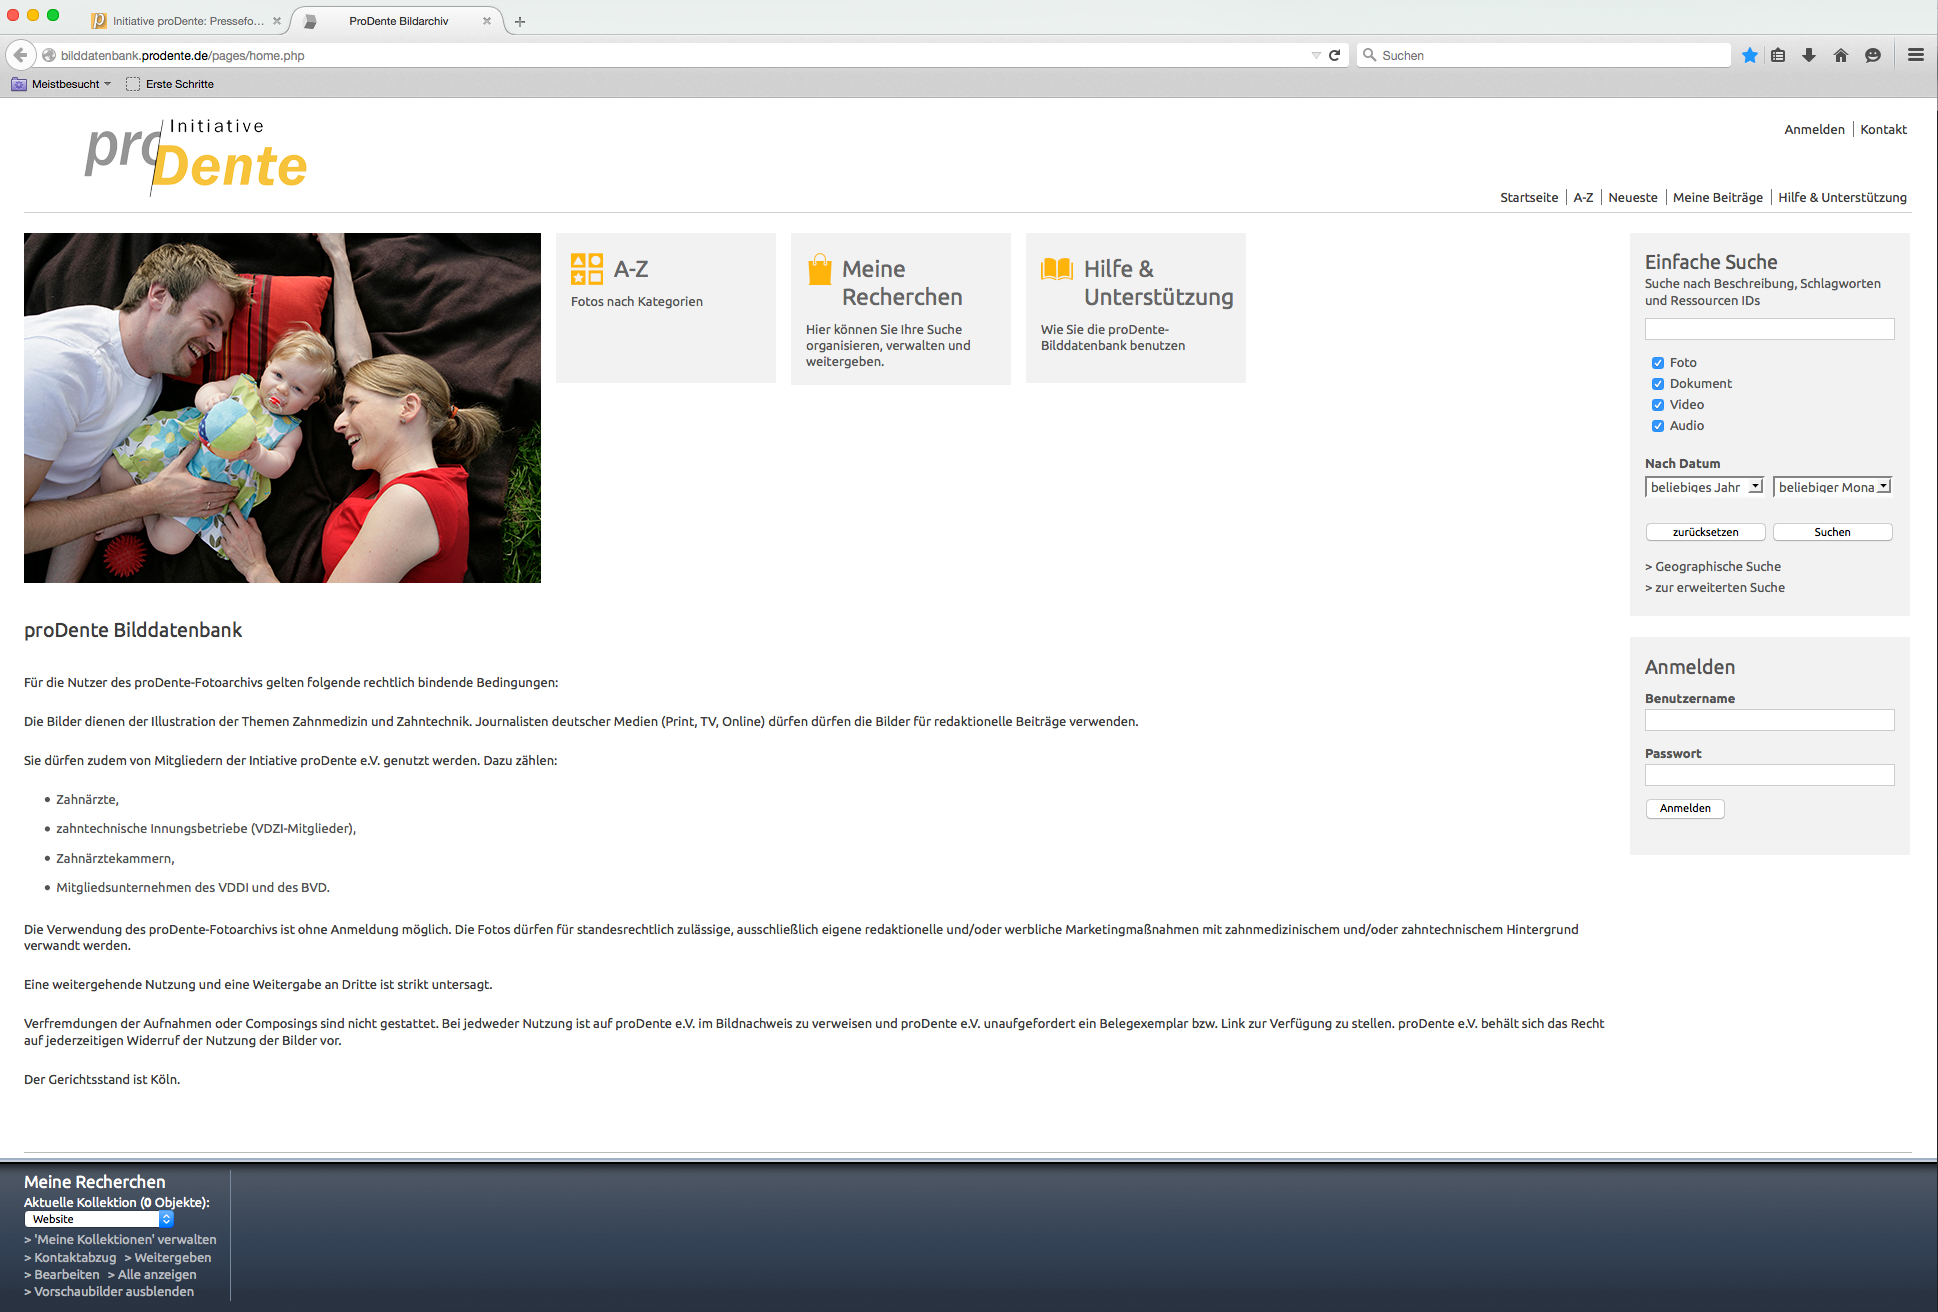Click the Meistbesucht bookmarks folder icon
This screenshot has height=1312, width=1938.
point(19,84)
